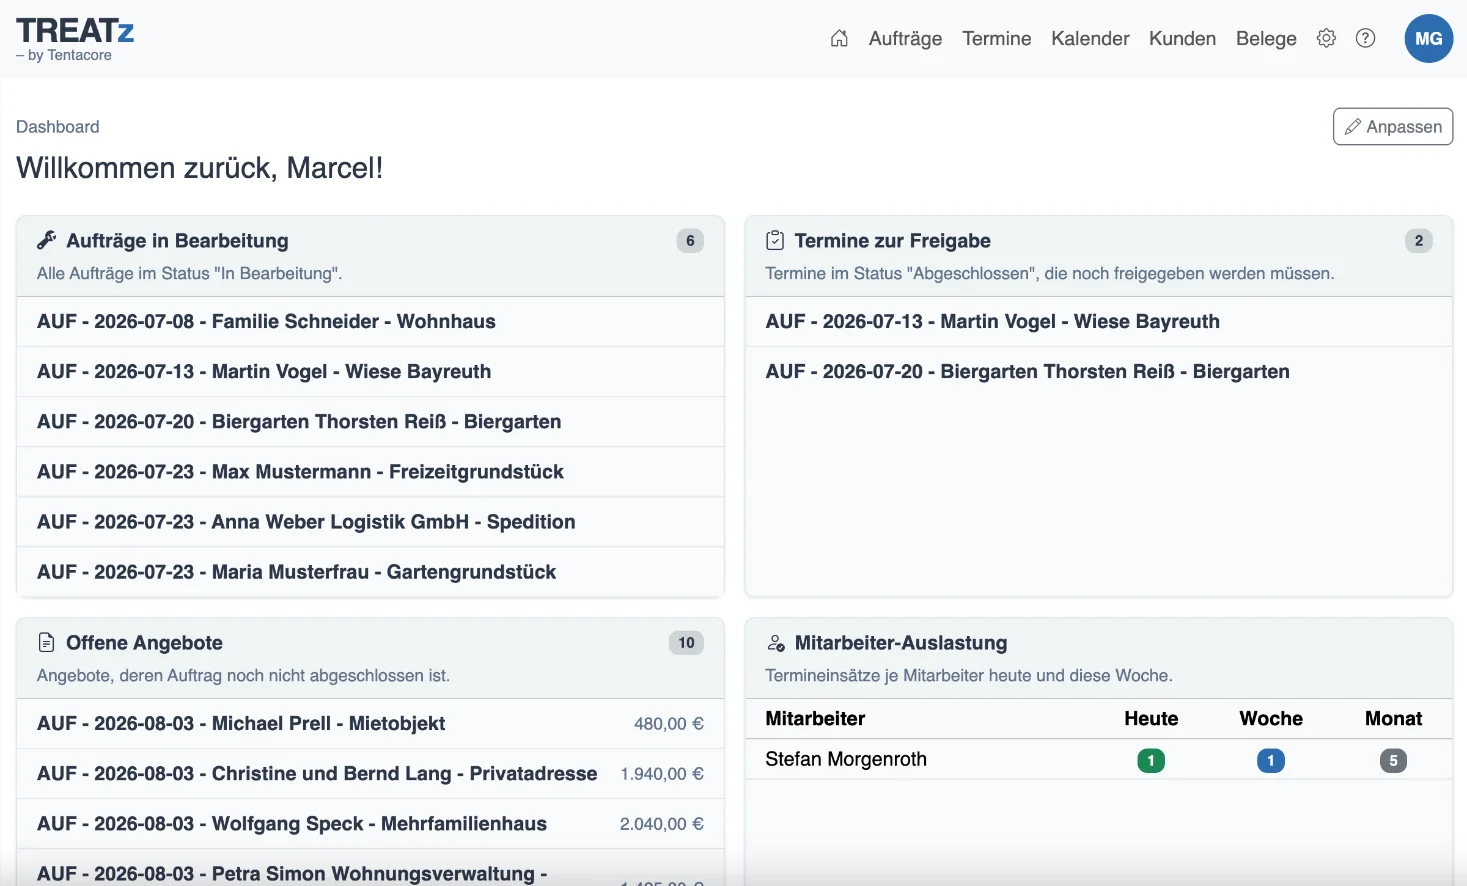This screenshot has height=886, width=1467.
Task: Open MG user profile avatar
Action: 1429,38
